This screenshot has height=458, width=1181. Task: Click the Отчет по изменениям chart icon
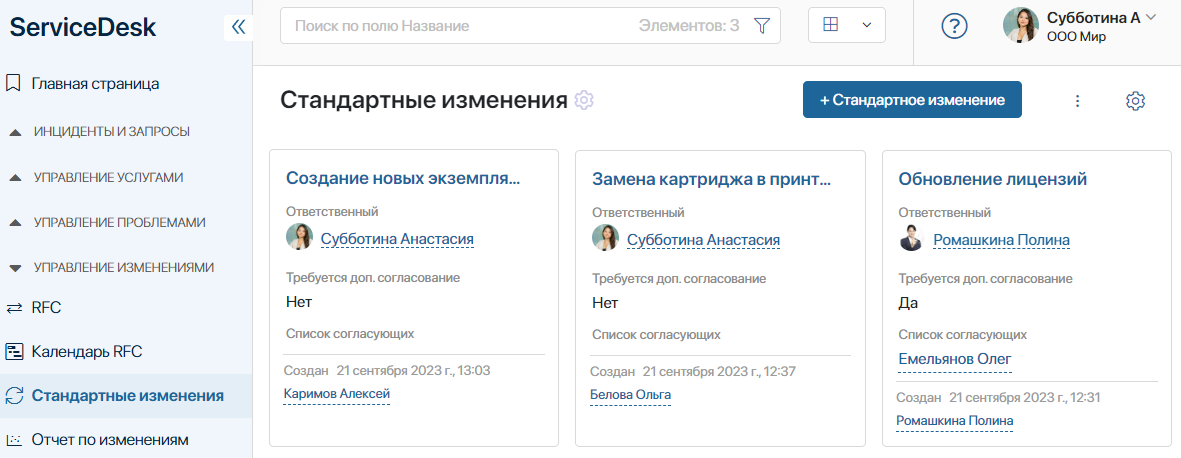click(14, 439)
